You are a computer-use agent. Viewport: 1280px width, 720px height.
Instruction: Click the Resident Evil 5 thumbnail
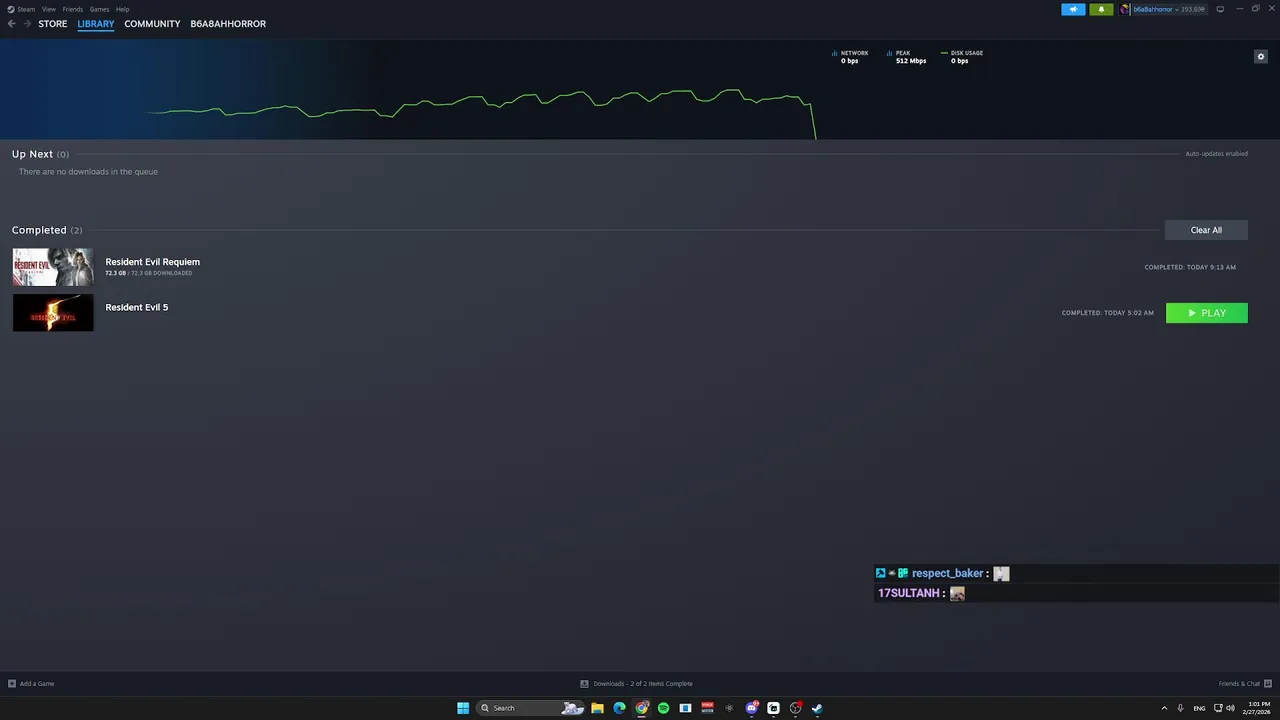[x=53, y=312]
